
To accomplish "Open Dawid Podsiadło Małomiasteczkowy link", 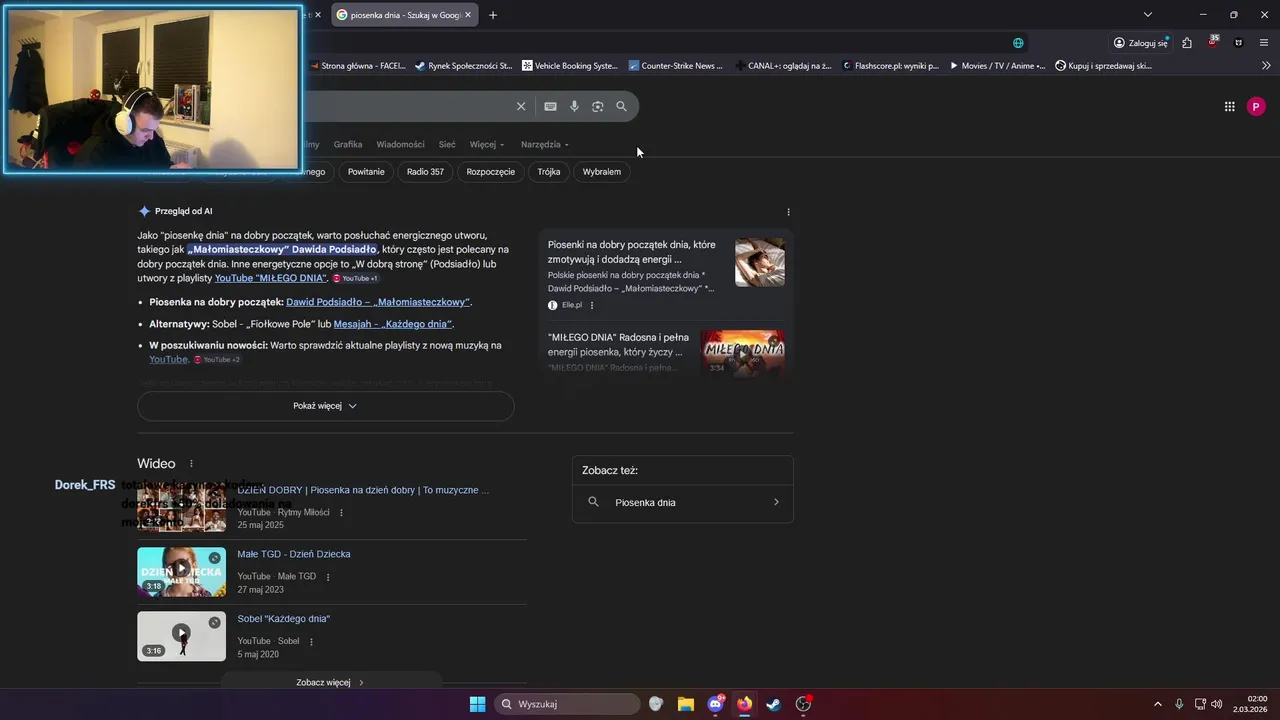I will click(x=378, y=302).
